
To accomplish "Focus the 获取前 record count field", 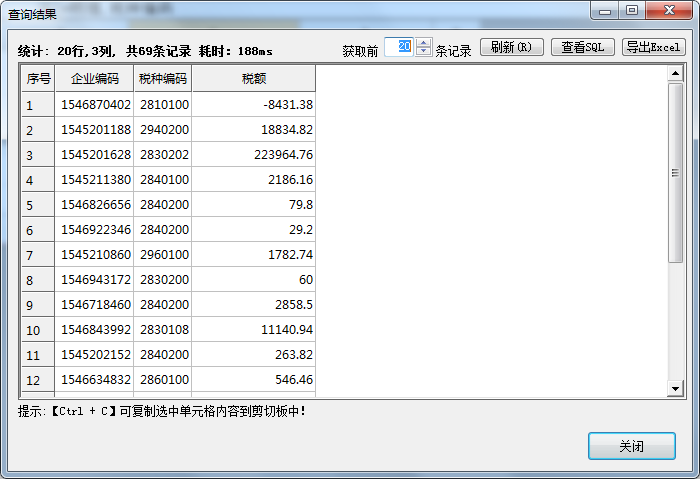I will click(398, 47).
